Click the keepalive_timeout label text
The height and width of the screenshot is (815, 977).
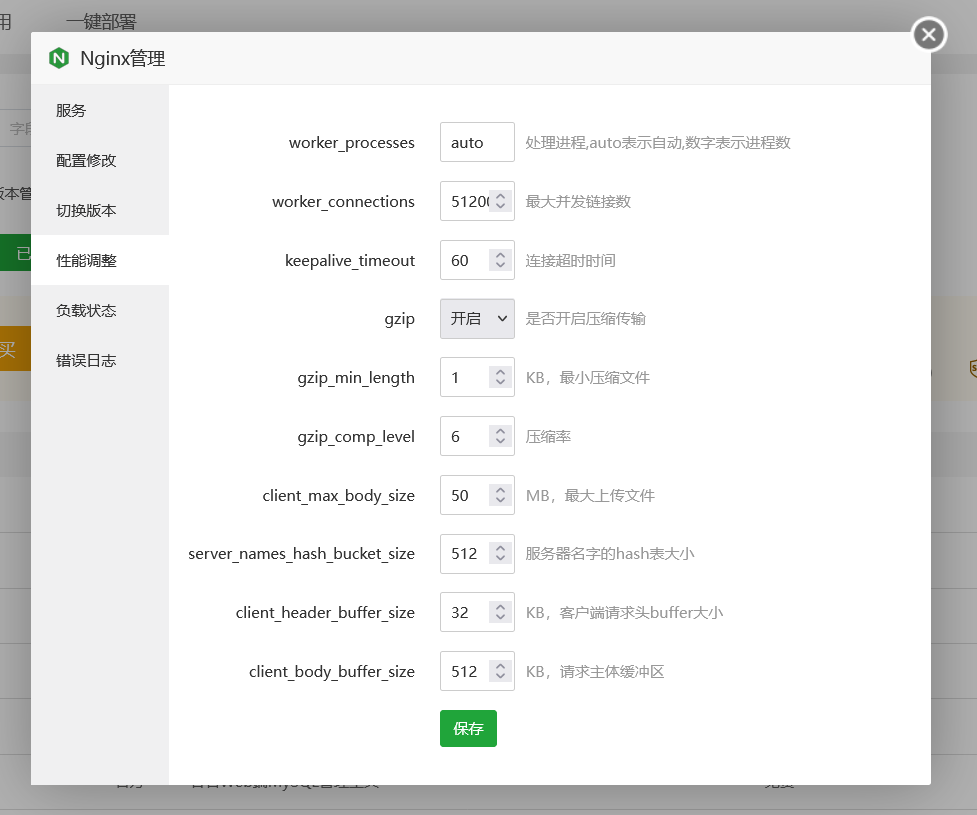(350, 260)
